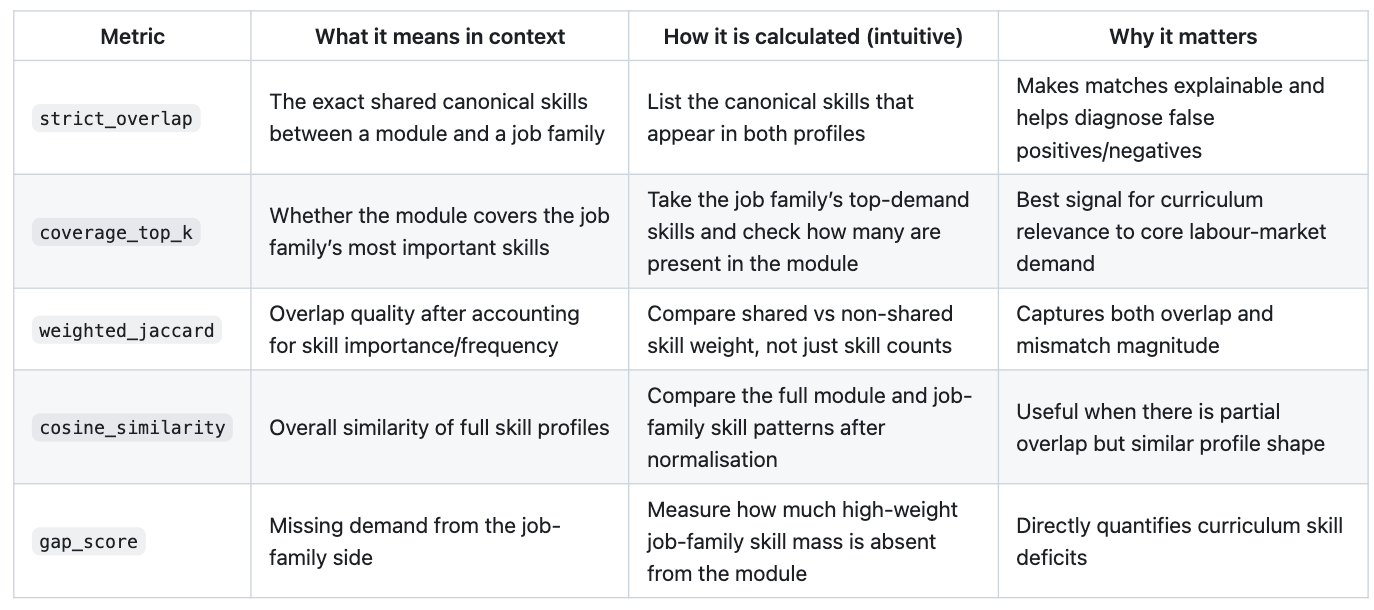Click "Best signal for curriculum relevance" cell

pyautogui.click(x=1171, y=231)
